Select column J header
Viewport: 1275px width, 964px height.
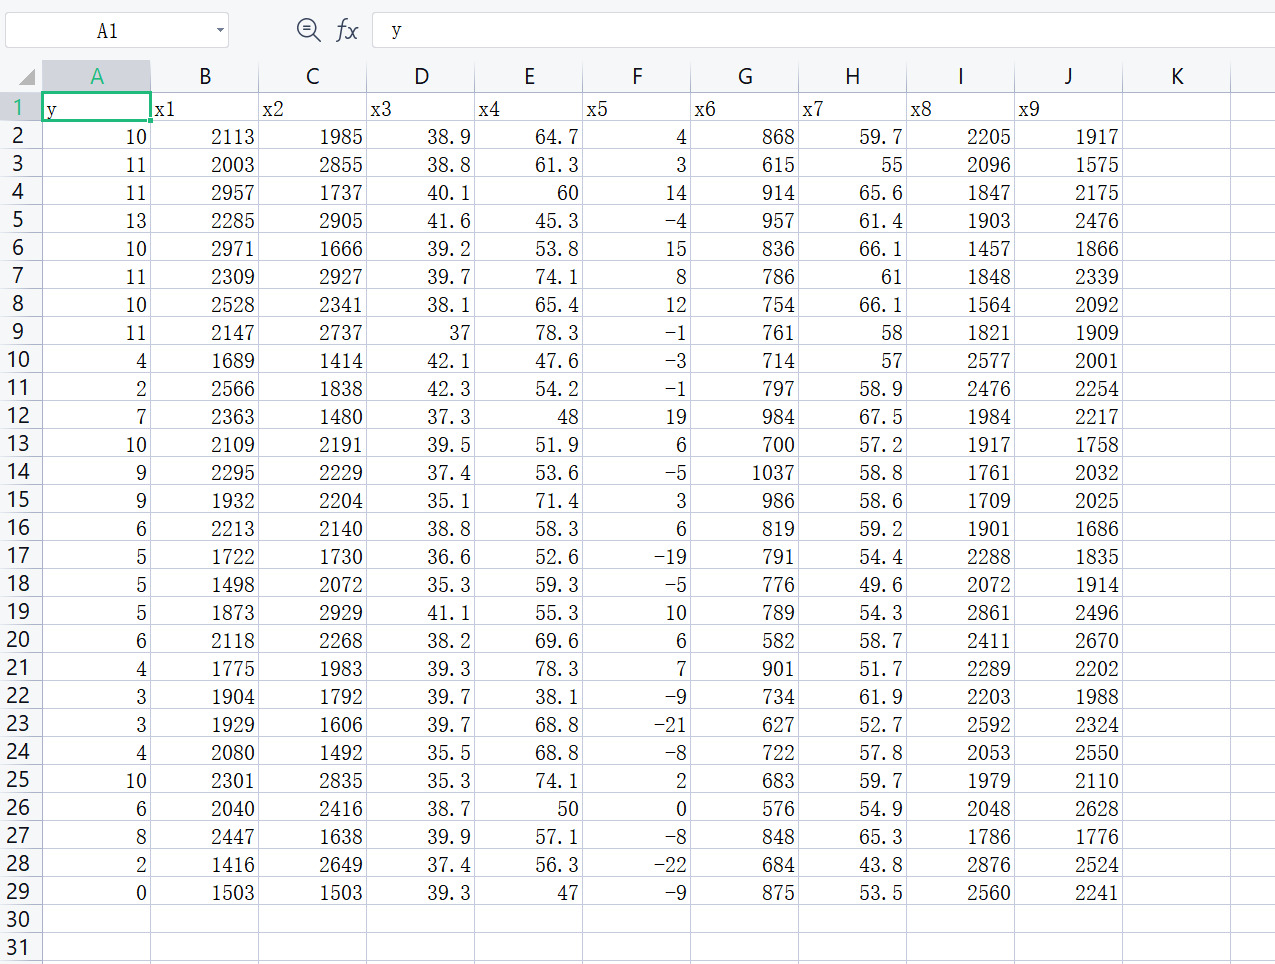pyautogui.click(x=1069, y=76)
